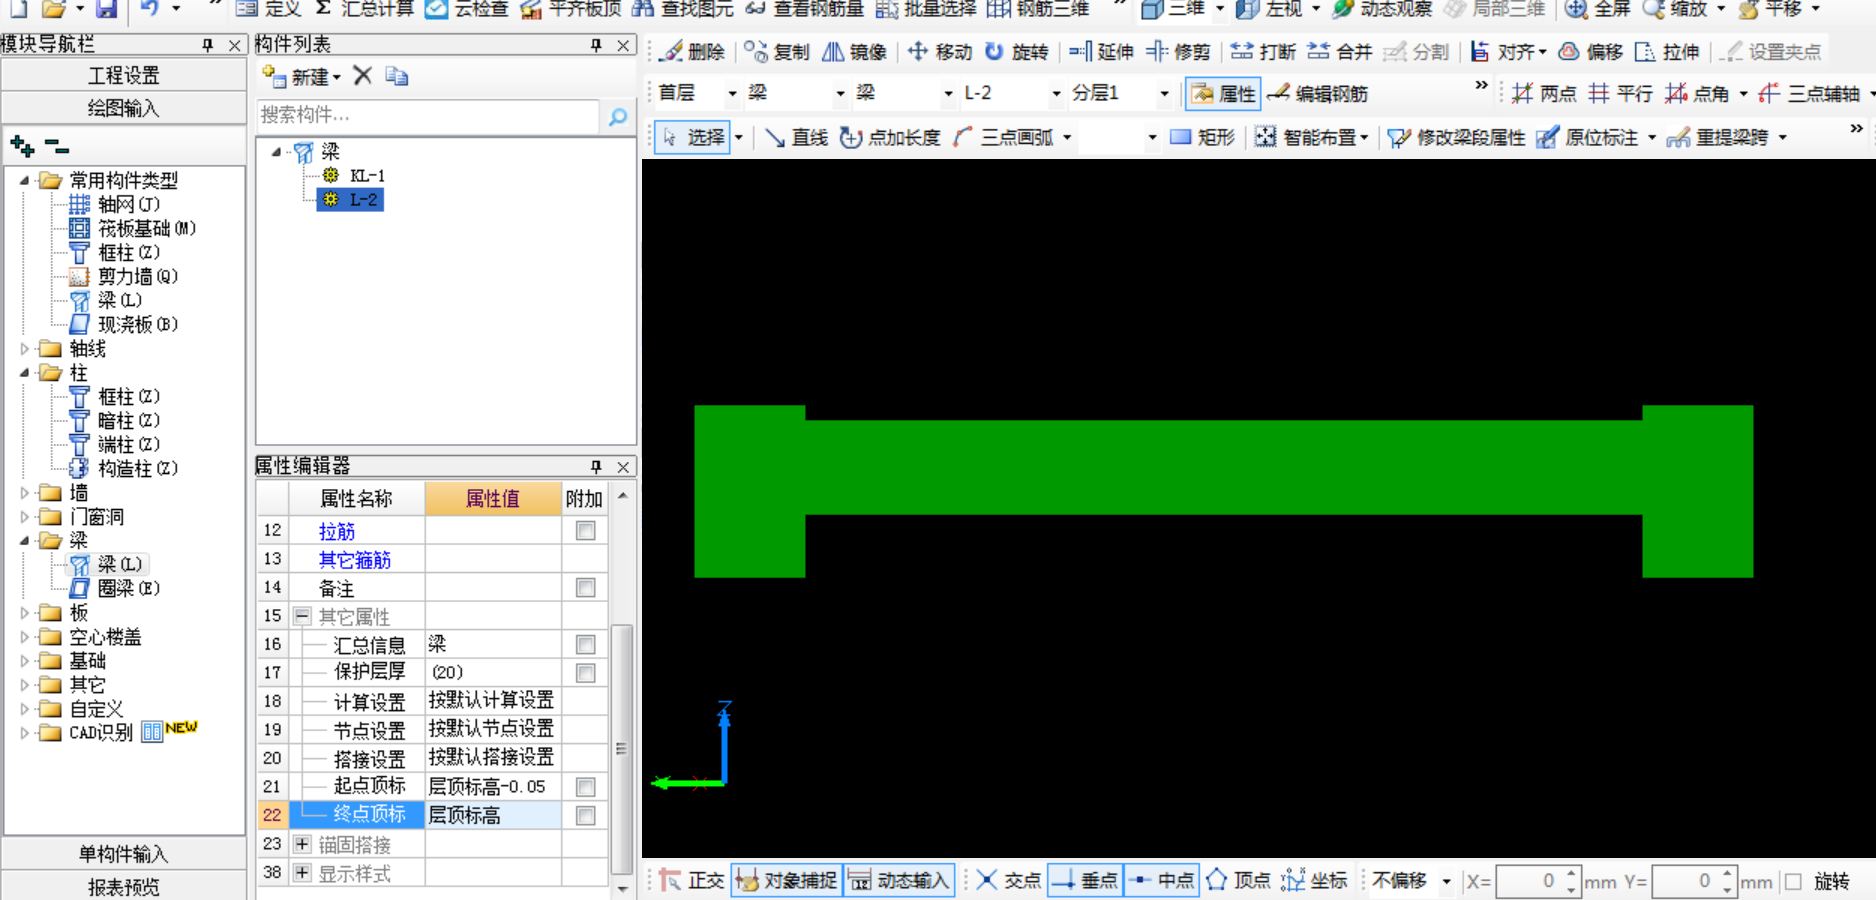Toggle 动态输入 dynamic input
The image size is (1876, 900).
899,881
